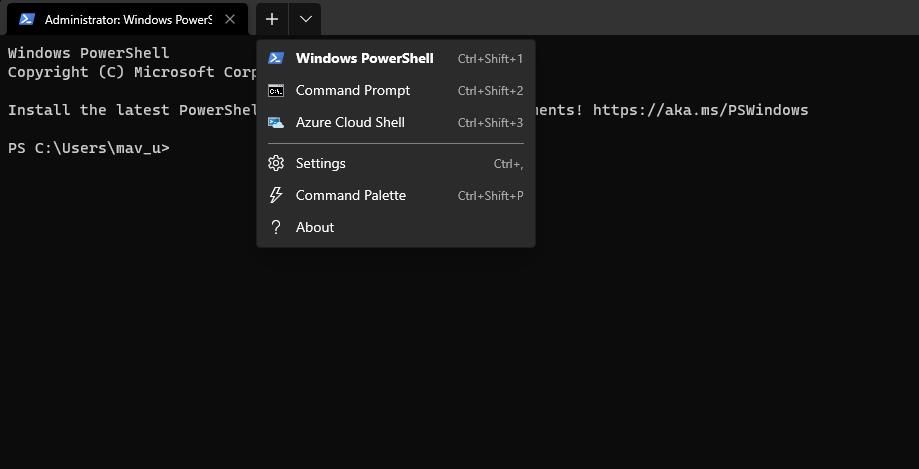Choose Windows PowerShell from the menu
This screenshot has height=469, width=919.
tap(364, 58)
